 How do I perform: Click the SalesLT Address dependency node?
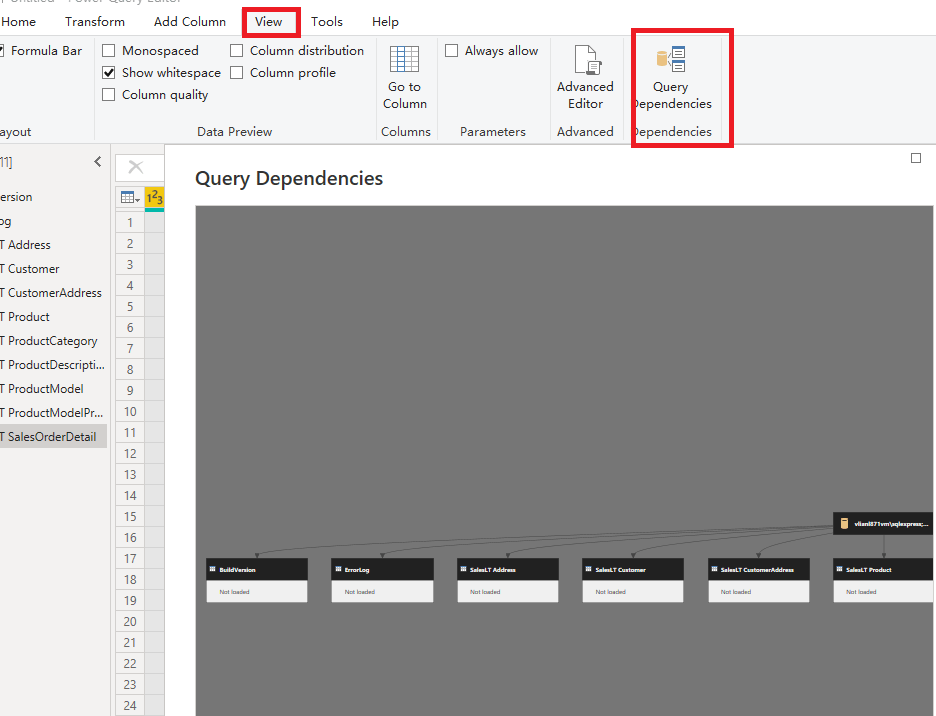tap(508, 580)
